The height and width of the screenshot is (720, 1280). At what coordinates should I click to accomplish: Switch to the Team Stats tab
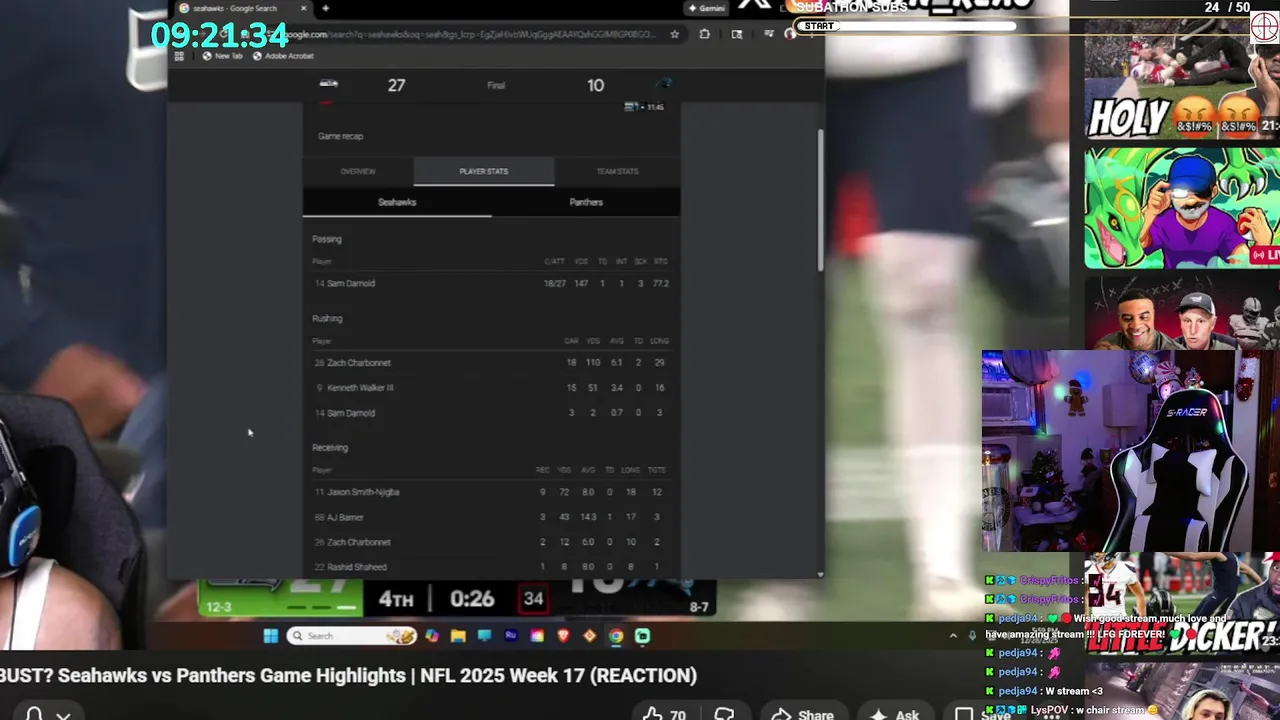(x=617, y=171)
